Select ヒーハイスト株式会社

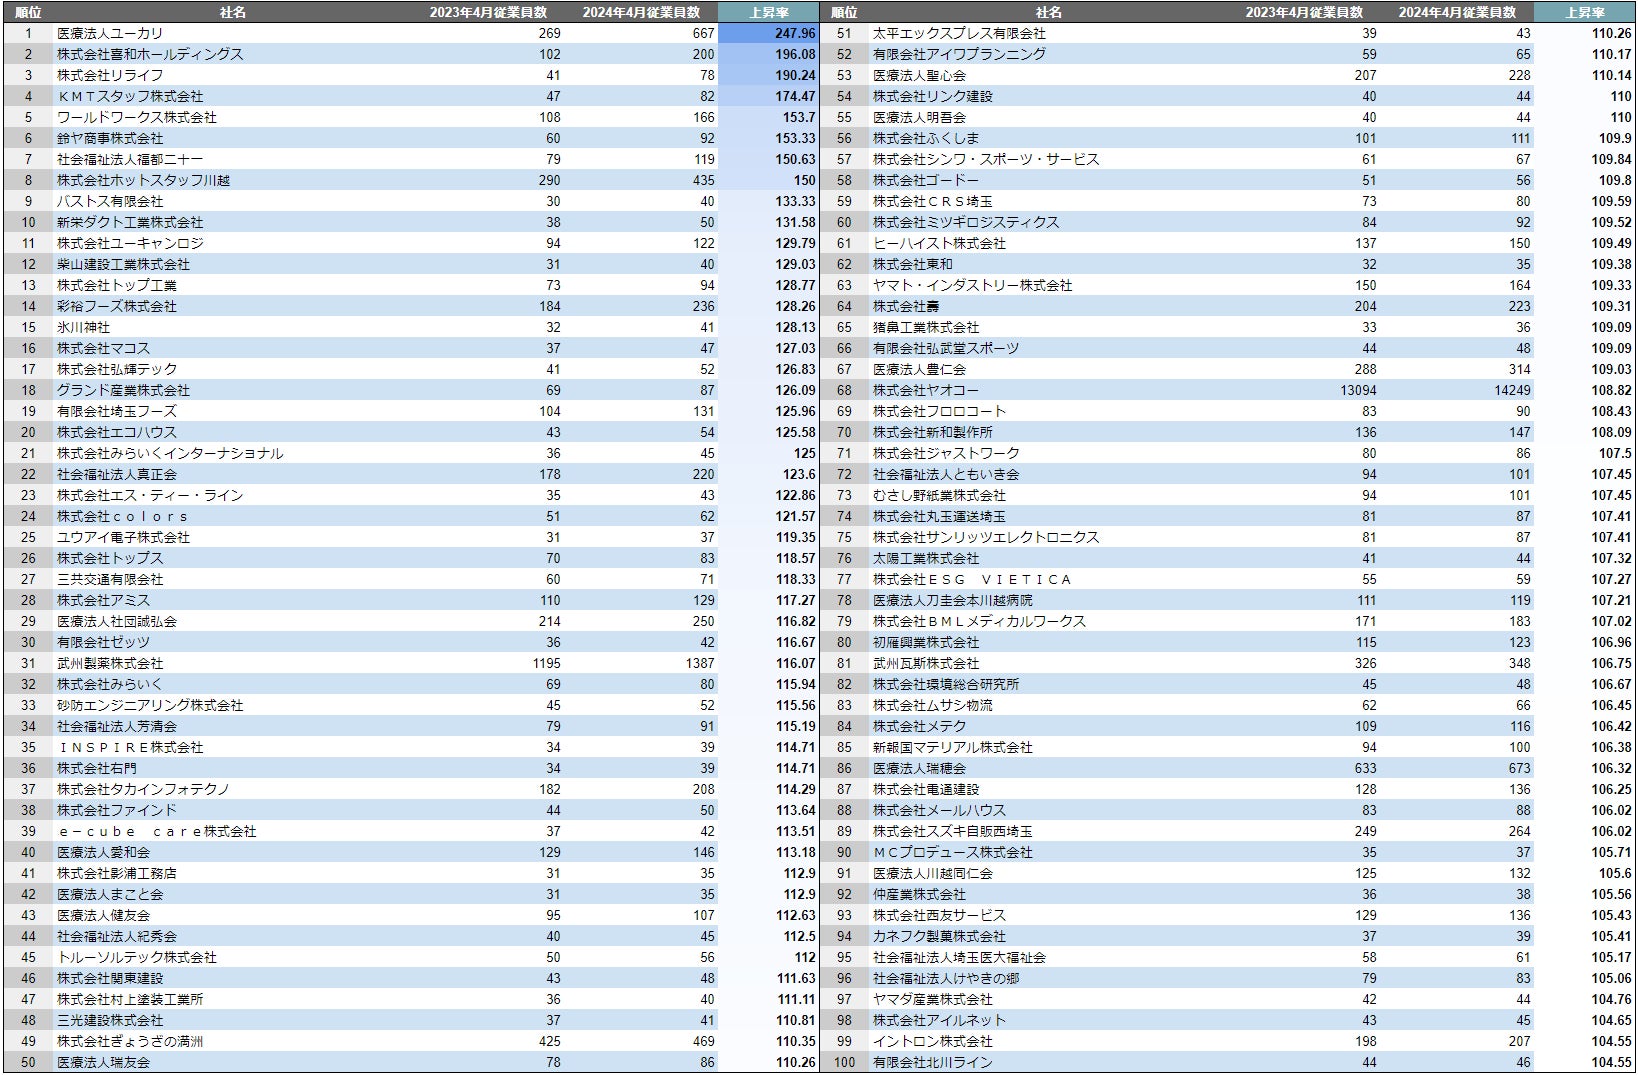(939, 243)
